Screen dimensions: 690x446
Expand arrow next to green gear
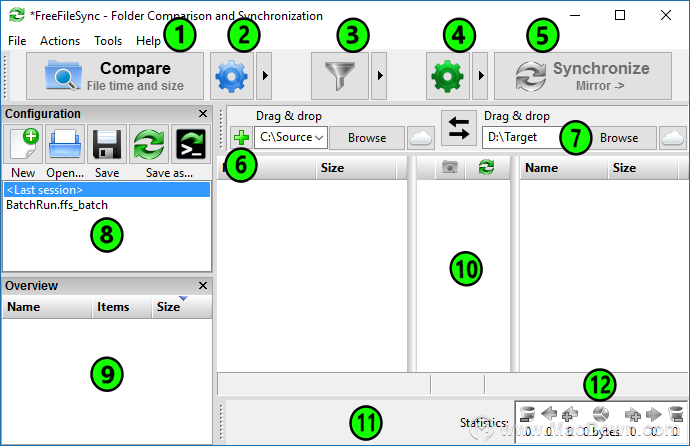(x=480, y=76)
